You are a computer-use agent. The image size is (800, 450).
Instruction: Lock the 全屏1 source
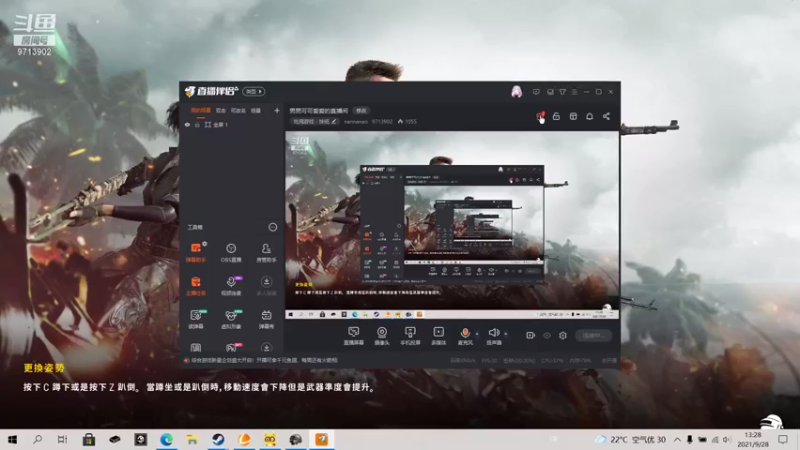click(197, 124)
